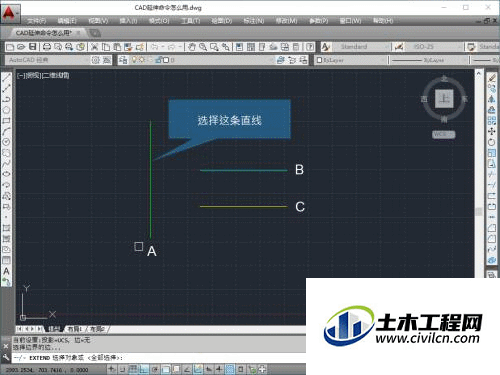Open the AutoCAD 经典 workspace dropdown

click(x=48, y=60)
